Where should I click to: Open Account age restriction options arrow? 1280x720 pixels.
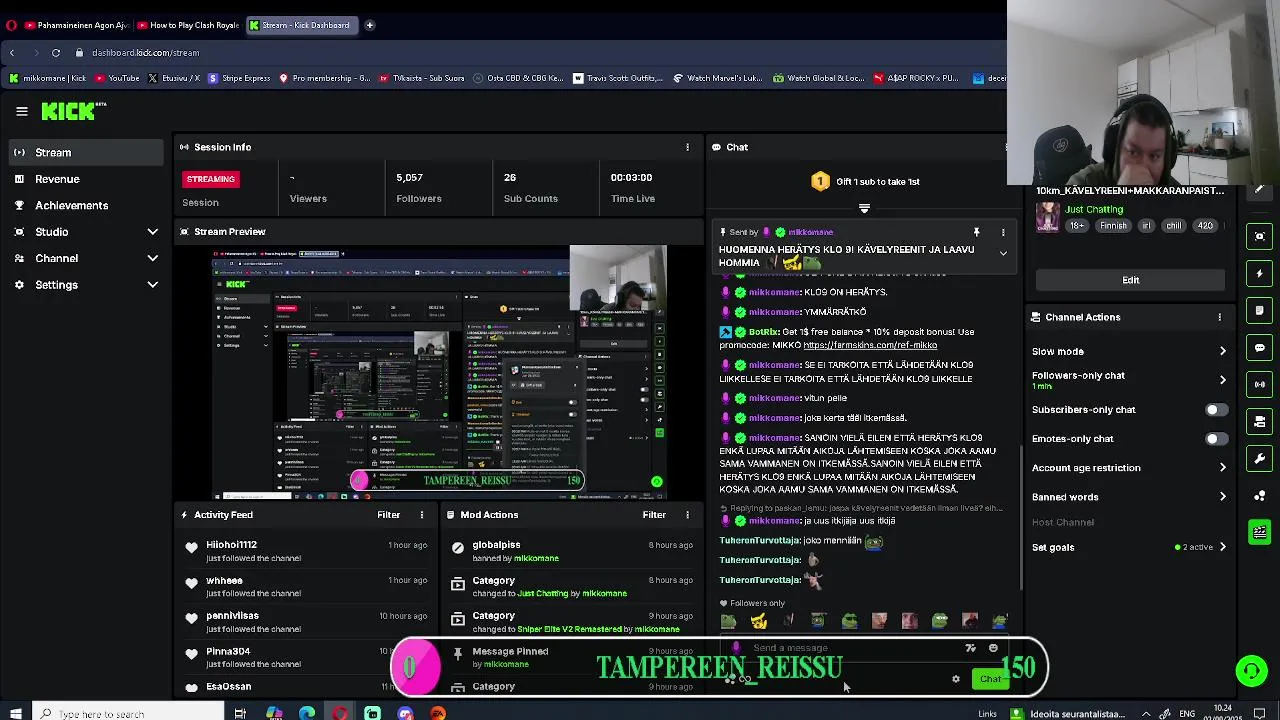pos(1222,468)
